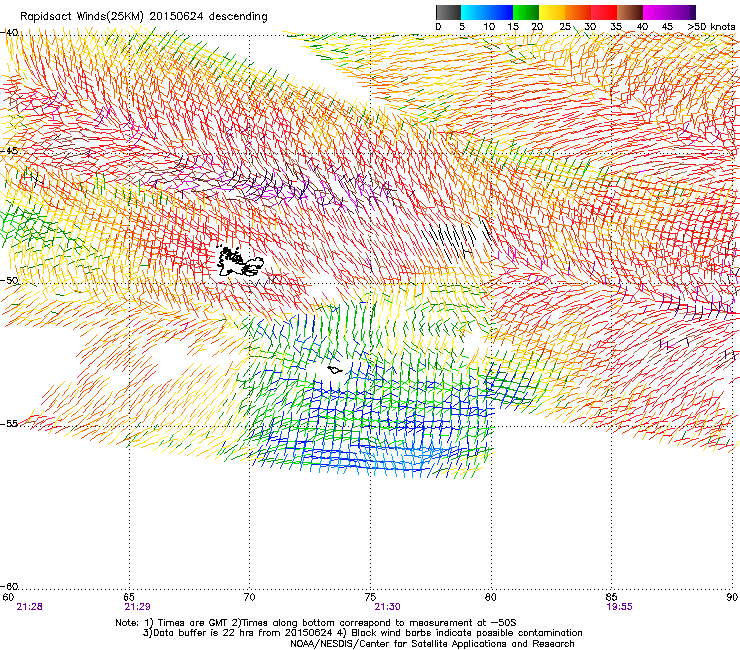Click the '19:55' pass time label
The width and height of the screenshot is (740, 650).
click(619, 607)
